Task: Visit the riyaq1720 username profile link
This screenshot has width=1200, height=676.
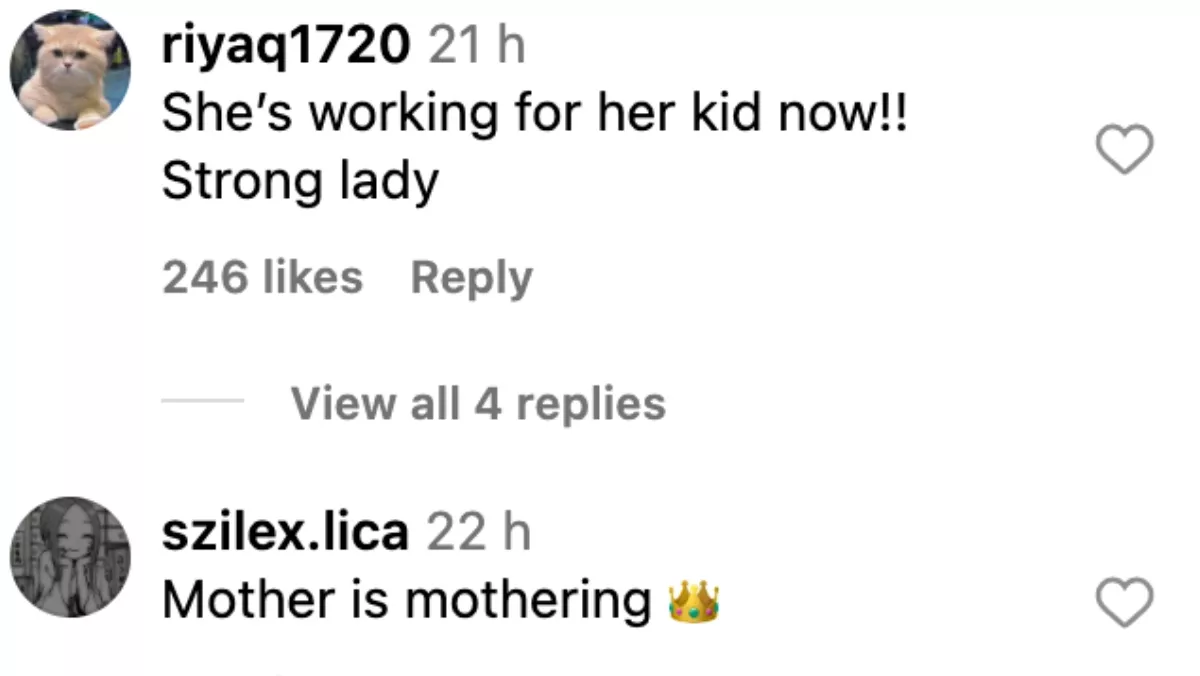Action: 286,46
